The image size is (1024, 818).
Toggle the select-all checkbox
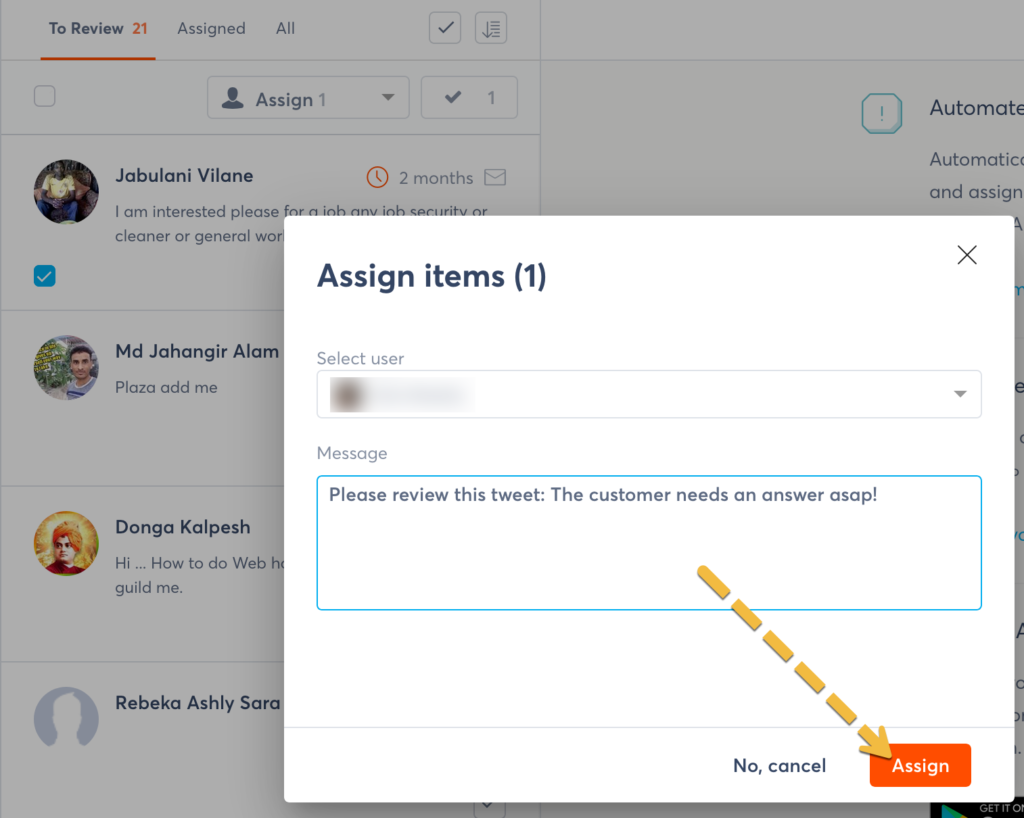click(45, 97)
